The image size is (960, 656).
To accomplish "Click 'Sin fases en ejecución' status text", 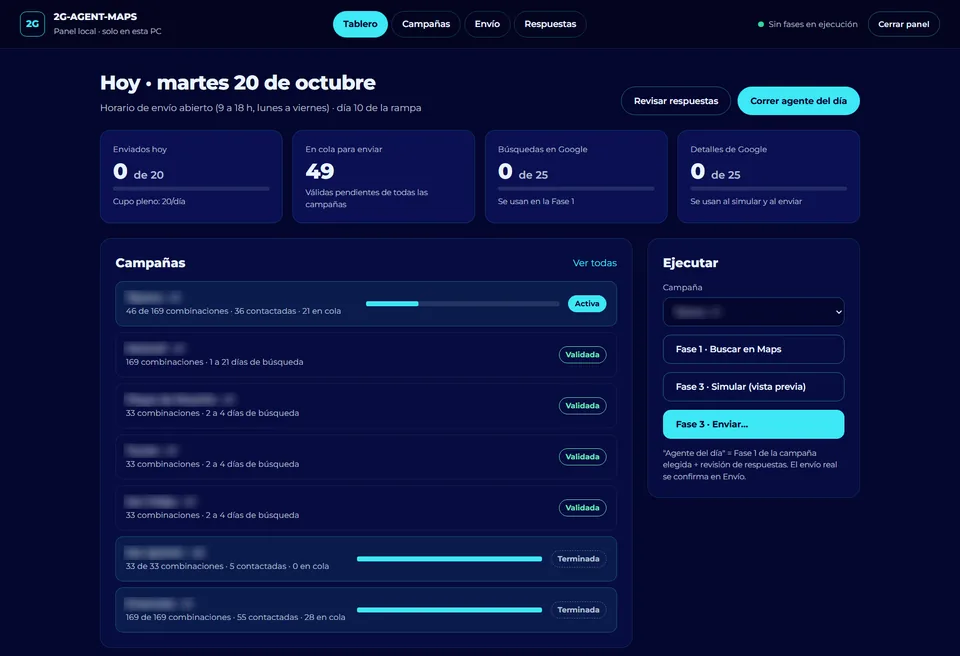I will click(x=813, y=24).
